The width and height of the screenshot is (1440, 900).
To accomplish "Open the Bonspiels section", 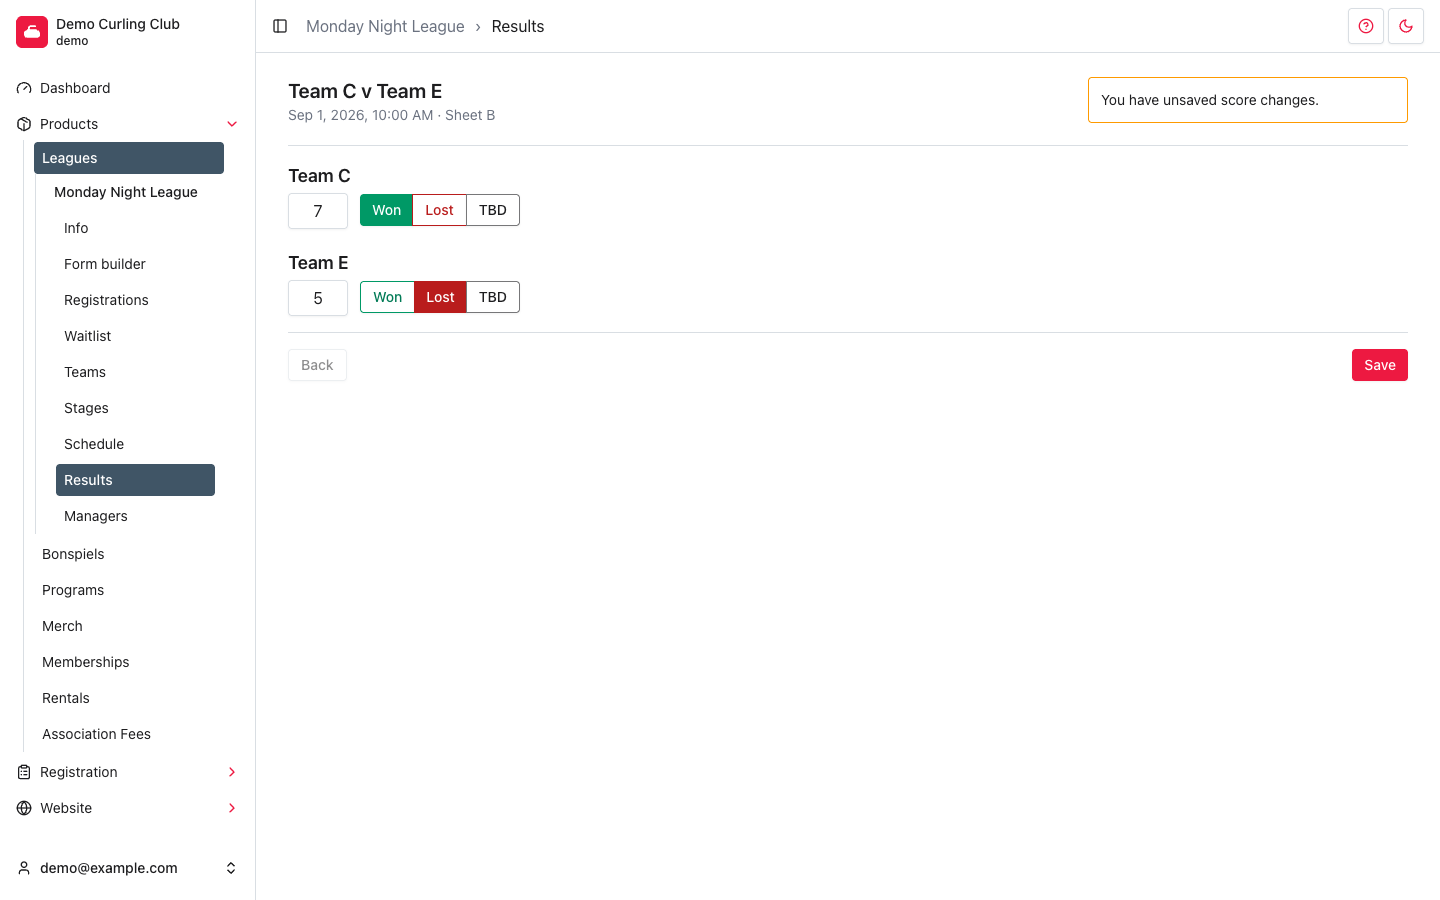I will point(129,554).
